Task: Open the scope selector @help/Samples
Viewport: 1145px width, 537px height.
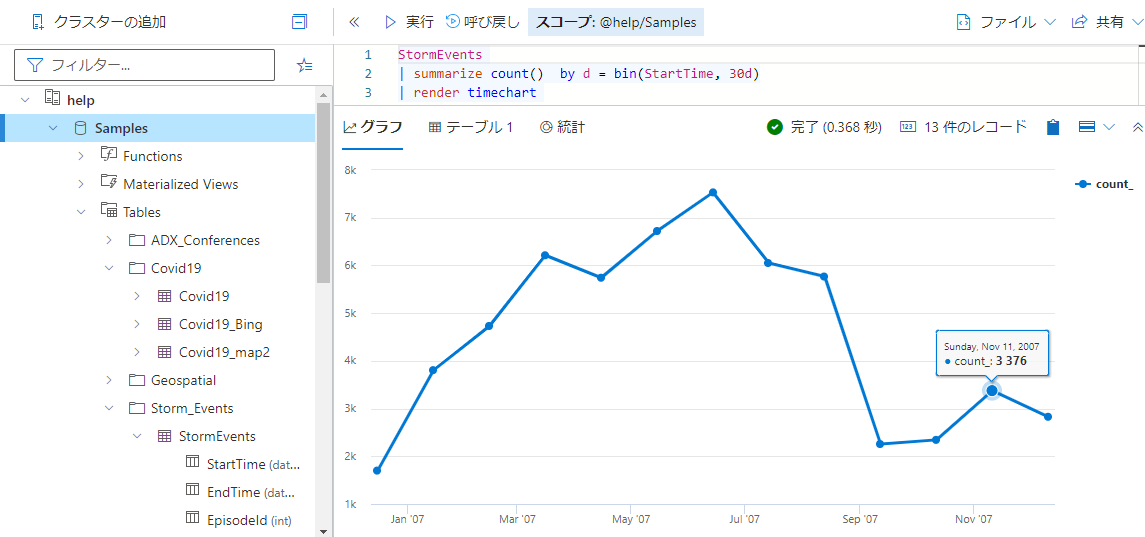Action: pyautogui.click(x=616, y=23)
